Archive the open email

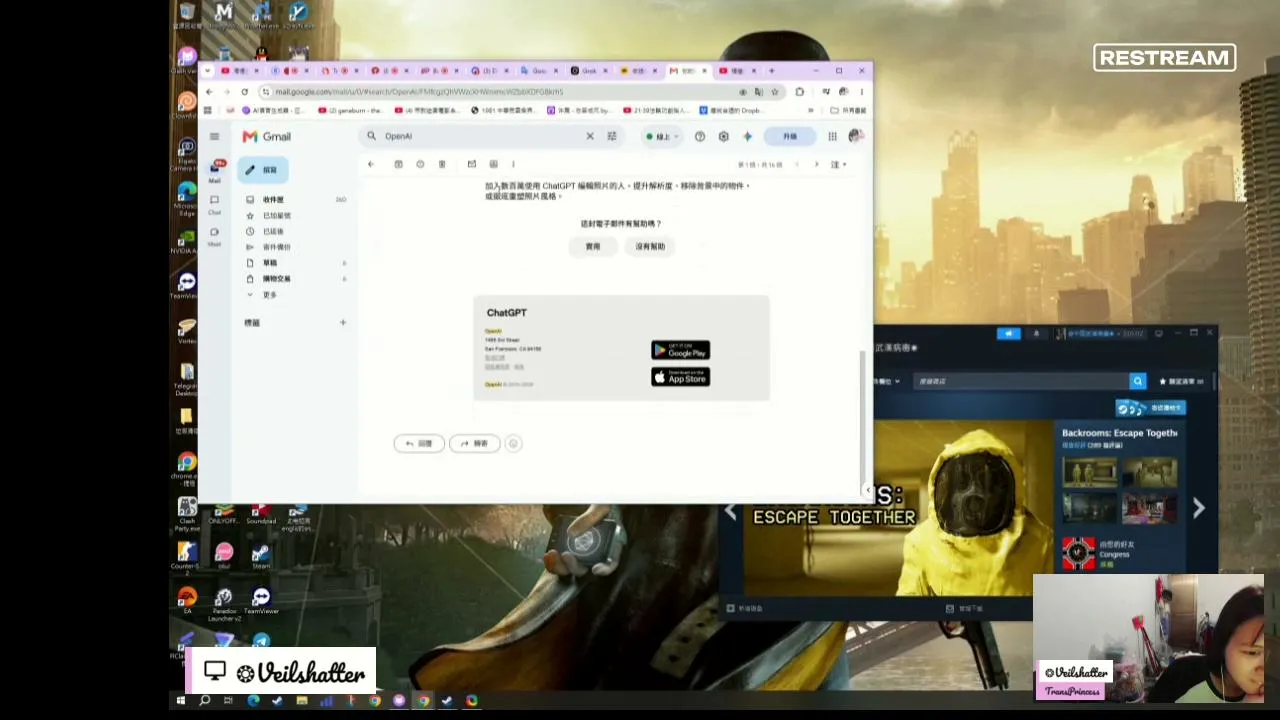click(398, 164)
